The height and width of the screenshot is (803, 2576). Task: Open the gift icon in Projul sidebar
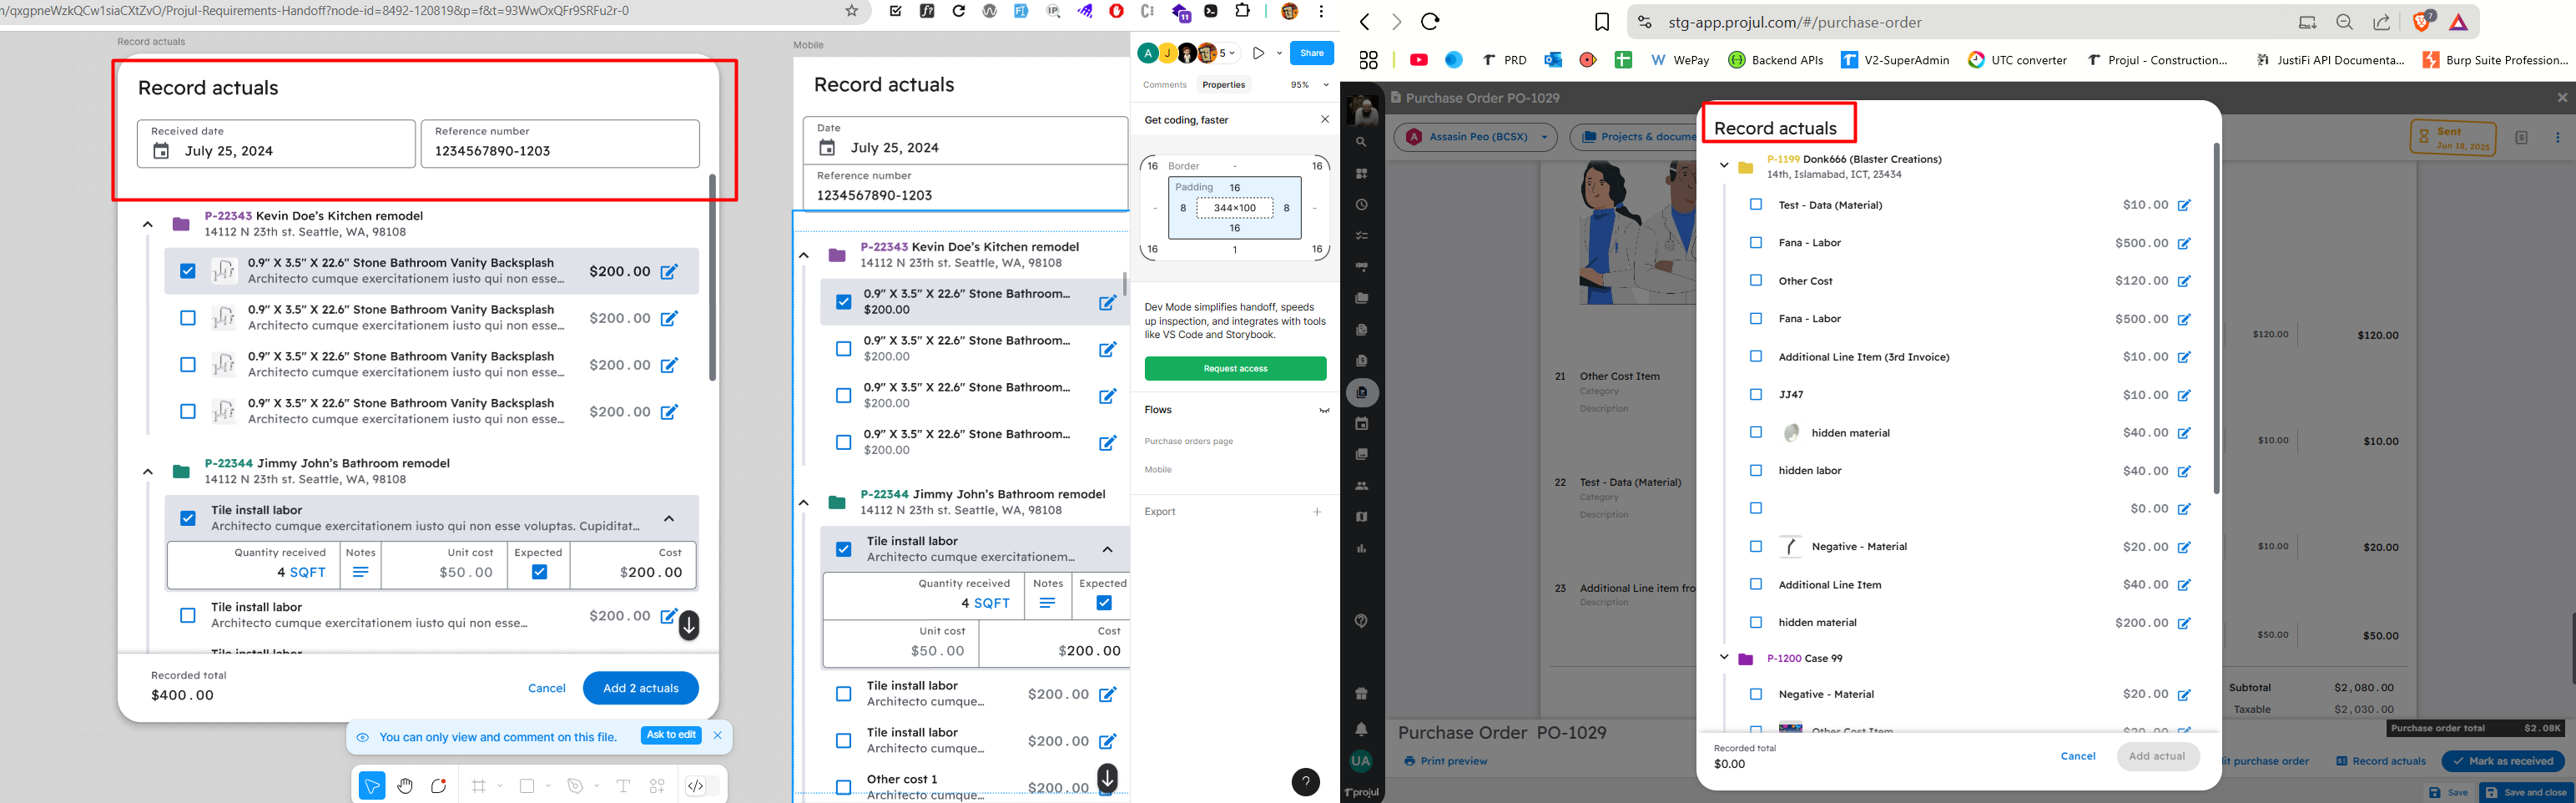(1361, 693)
